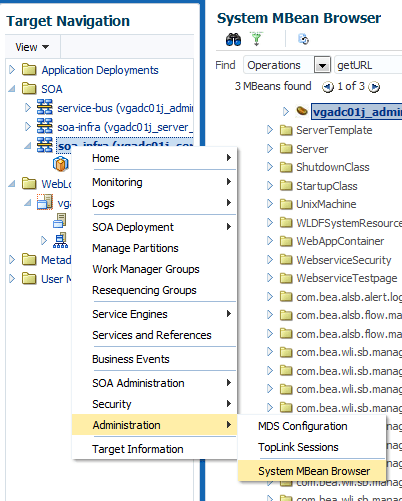Select MDS Configuration in the submenu
402x501 pixels.
pos(312,426)
